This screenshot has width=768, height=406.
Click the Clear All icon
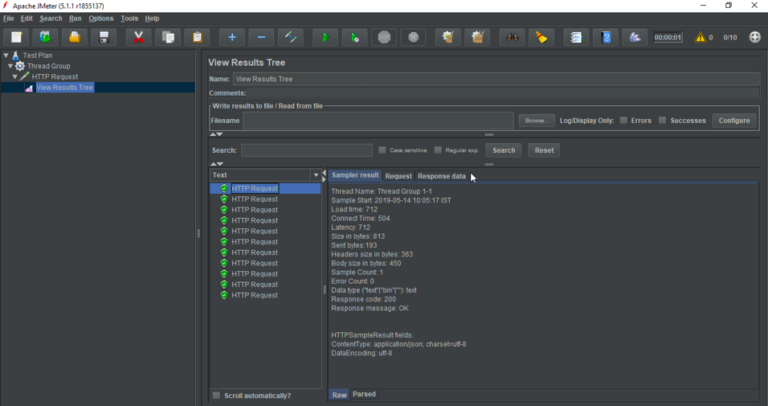[x=478, y=37]
